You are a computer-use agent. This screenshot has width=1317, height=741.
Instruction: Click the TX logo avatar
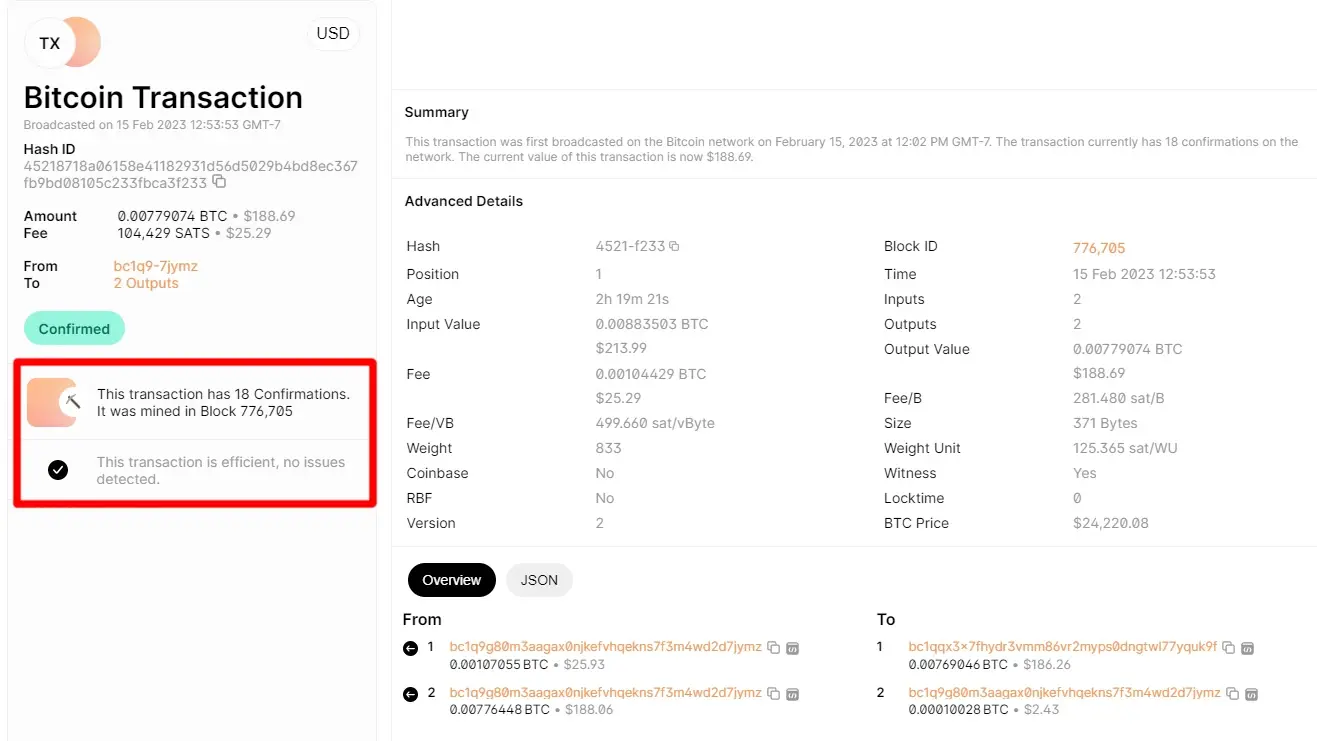pyautogui.click(x=62, y=43)
